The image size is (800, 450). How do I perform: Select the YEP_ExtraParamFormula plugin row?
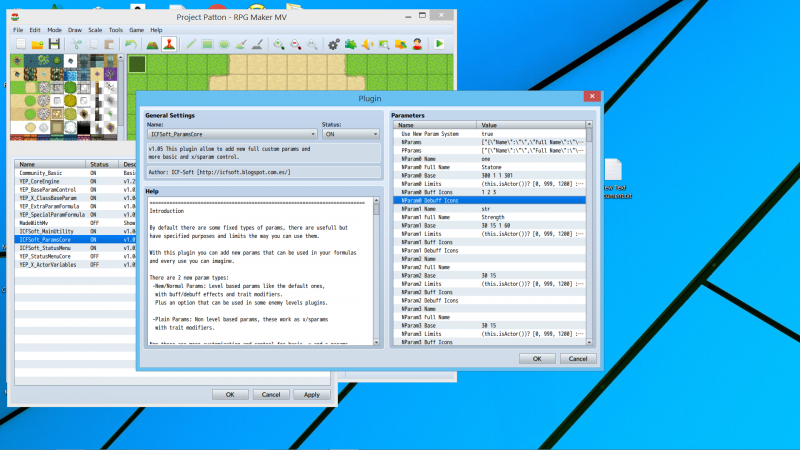[x=76, y=206]
